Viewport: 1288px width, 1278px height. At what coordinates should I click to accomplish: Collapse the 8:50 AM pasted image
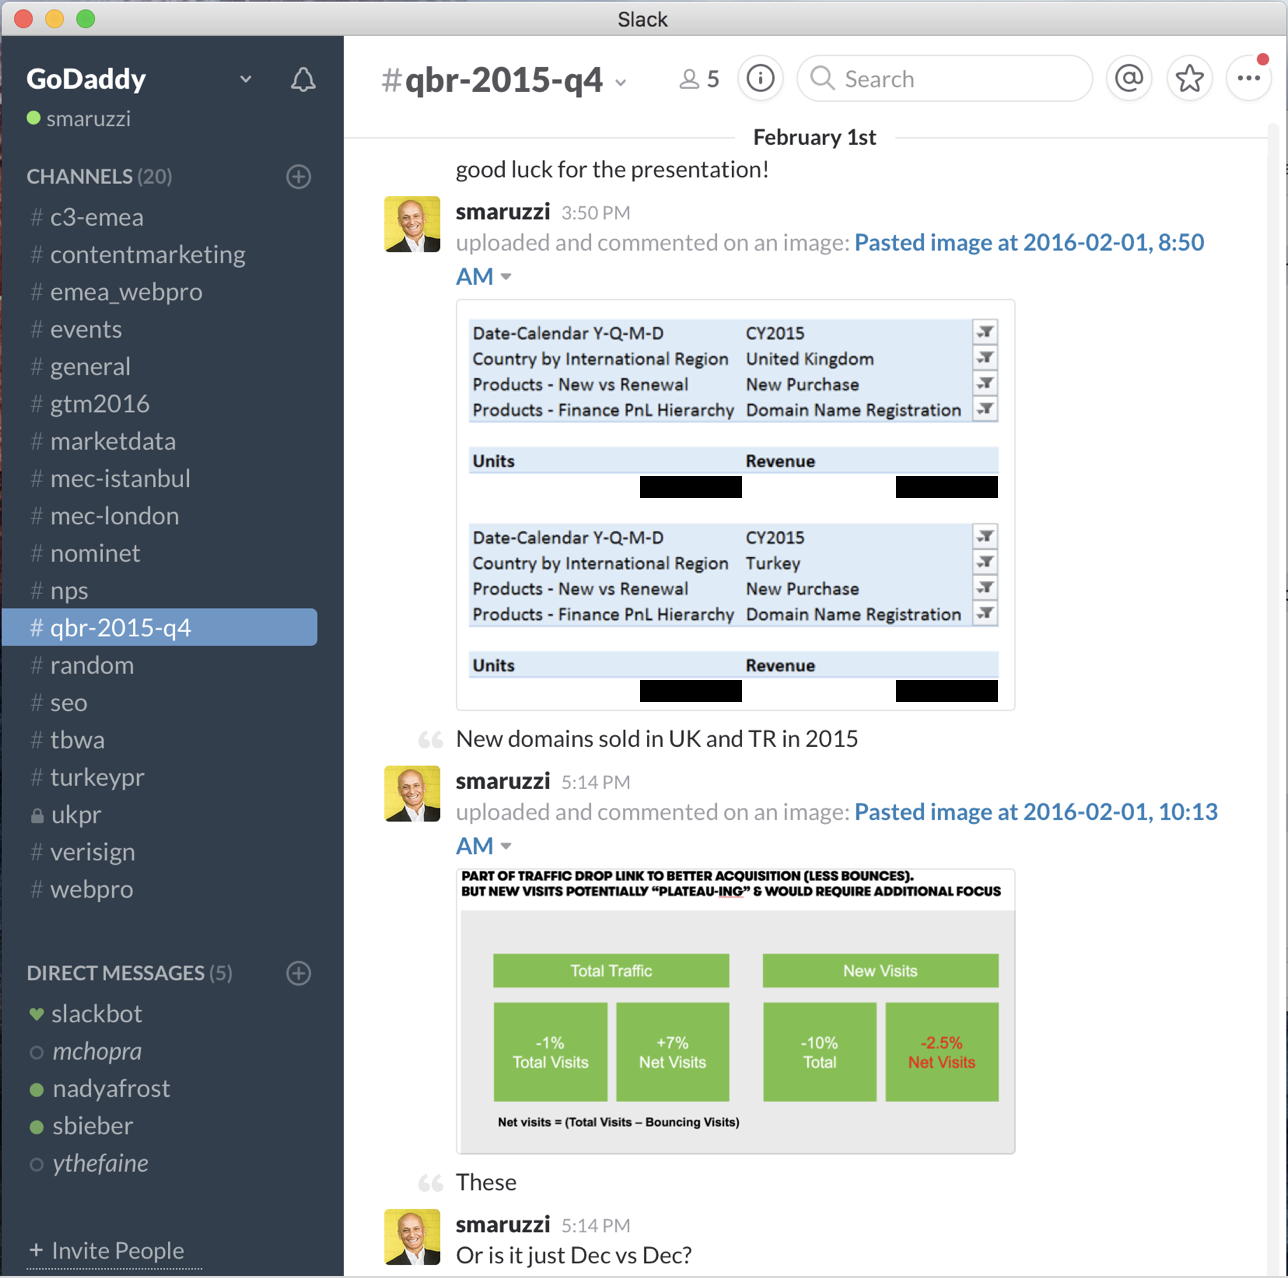[506, 277]
